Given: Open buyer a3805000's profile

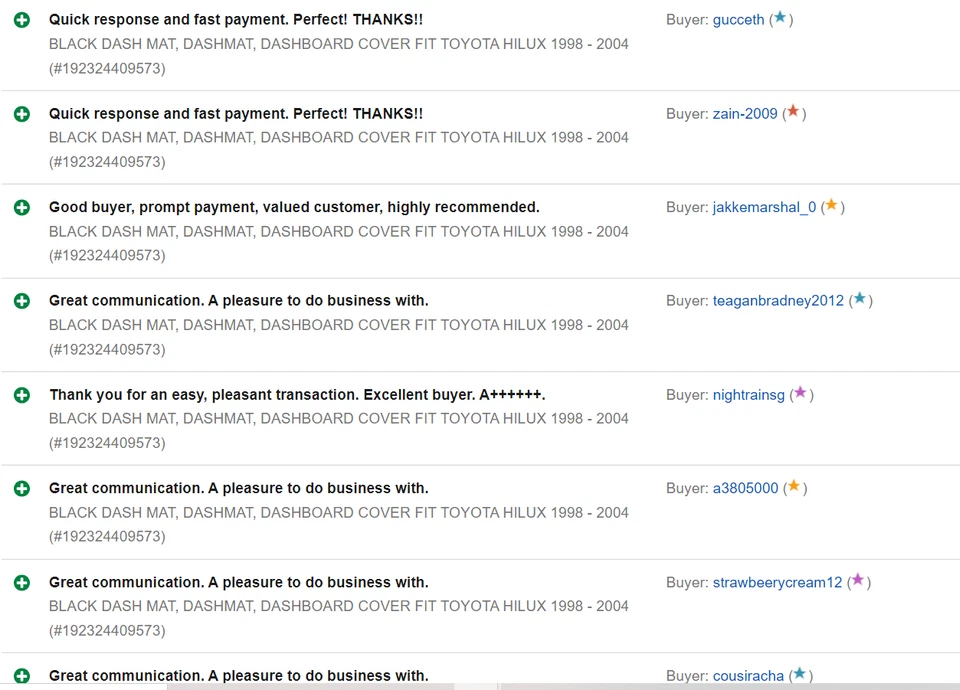Looking at the screenshot, I should tap(745, 489).
